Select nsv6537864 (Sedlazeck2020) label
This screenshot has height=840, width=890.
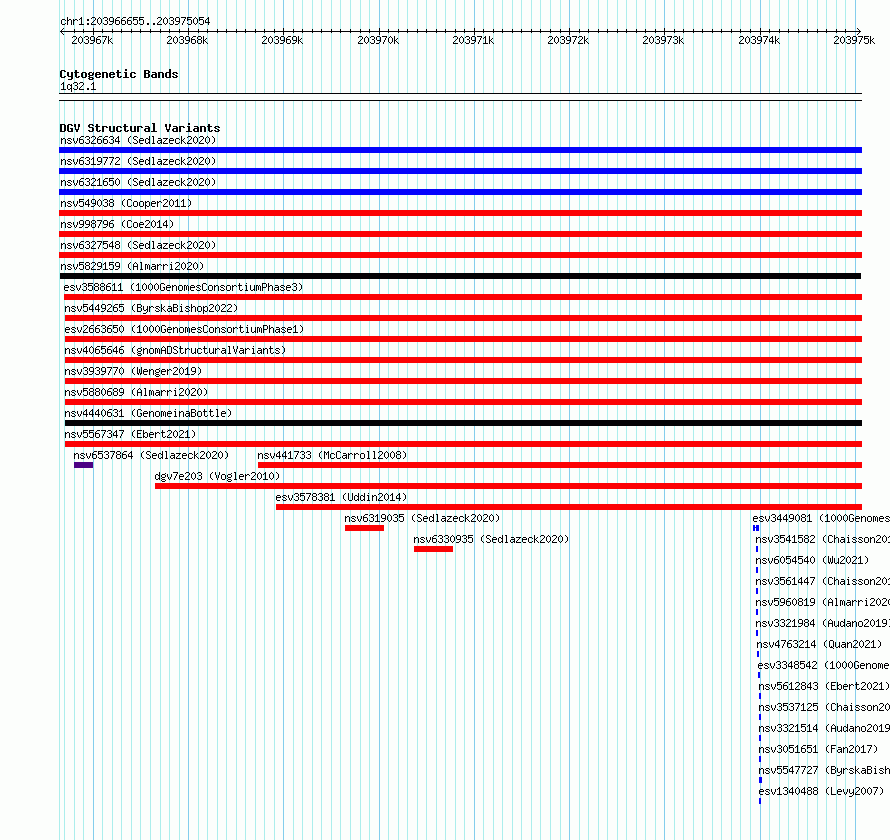pyautogui.click(x=151, y=455)
